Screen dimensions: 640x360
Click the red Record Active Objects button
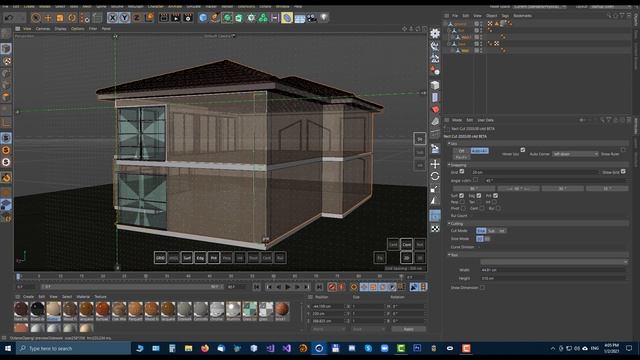[332, 287]
